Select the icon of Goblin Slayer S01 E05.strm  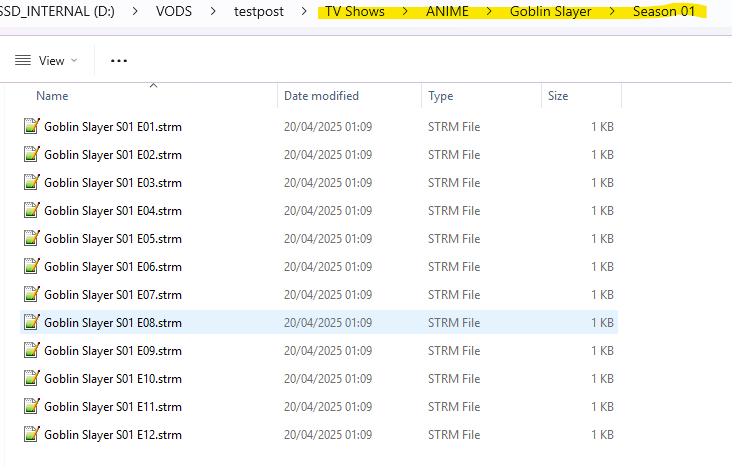(31, 239)
